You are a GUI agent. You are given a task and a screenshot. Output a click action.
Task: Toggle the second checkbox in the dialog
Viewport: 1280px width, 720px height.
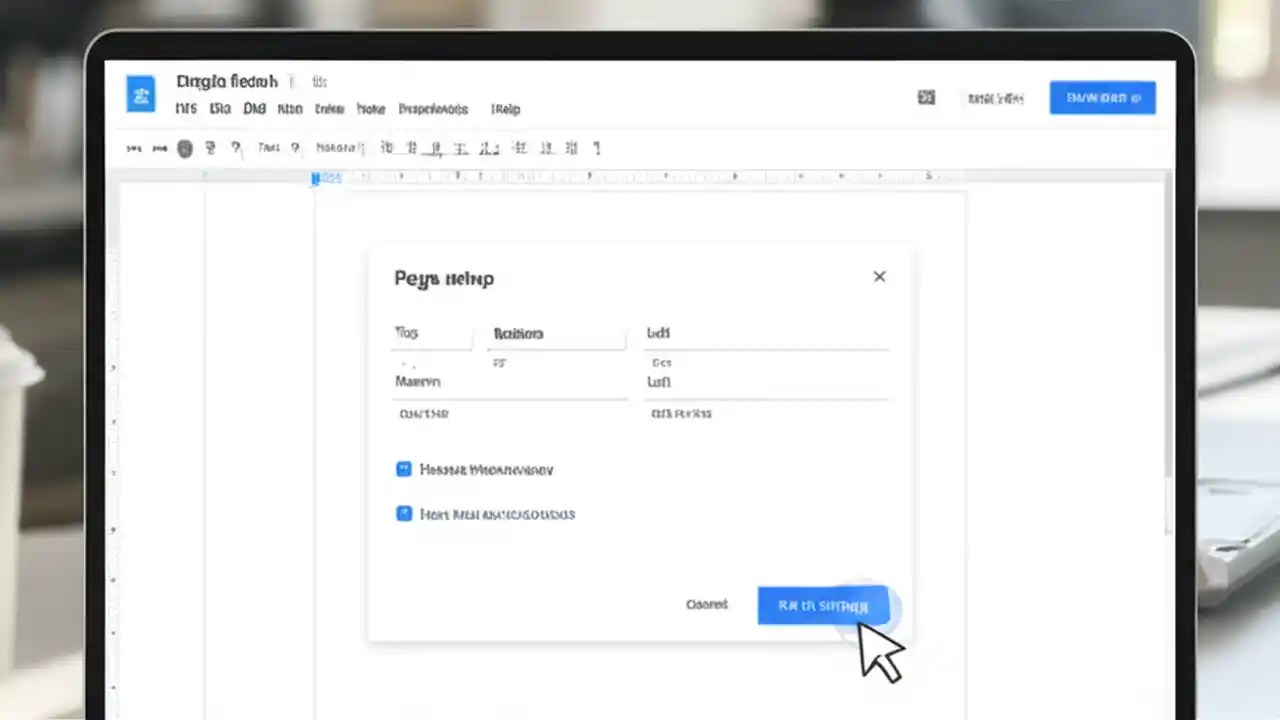403,513
